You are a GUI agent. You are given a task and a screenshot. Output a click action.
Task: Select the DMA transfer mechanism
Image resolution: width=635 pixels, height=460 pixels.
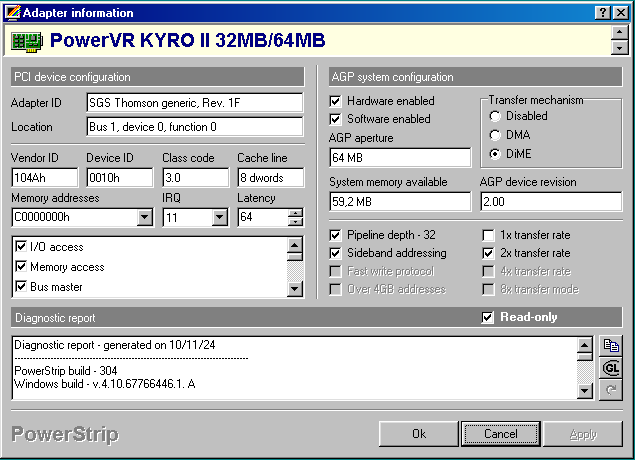496,135
